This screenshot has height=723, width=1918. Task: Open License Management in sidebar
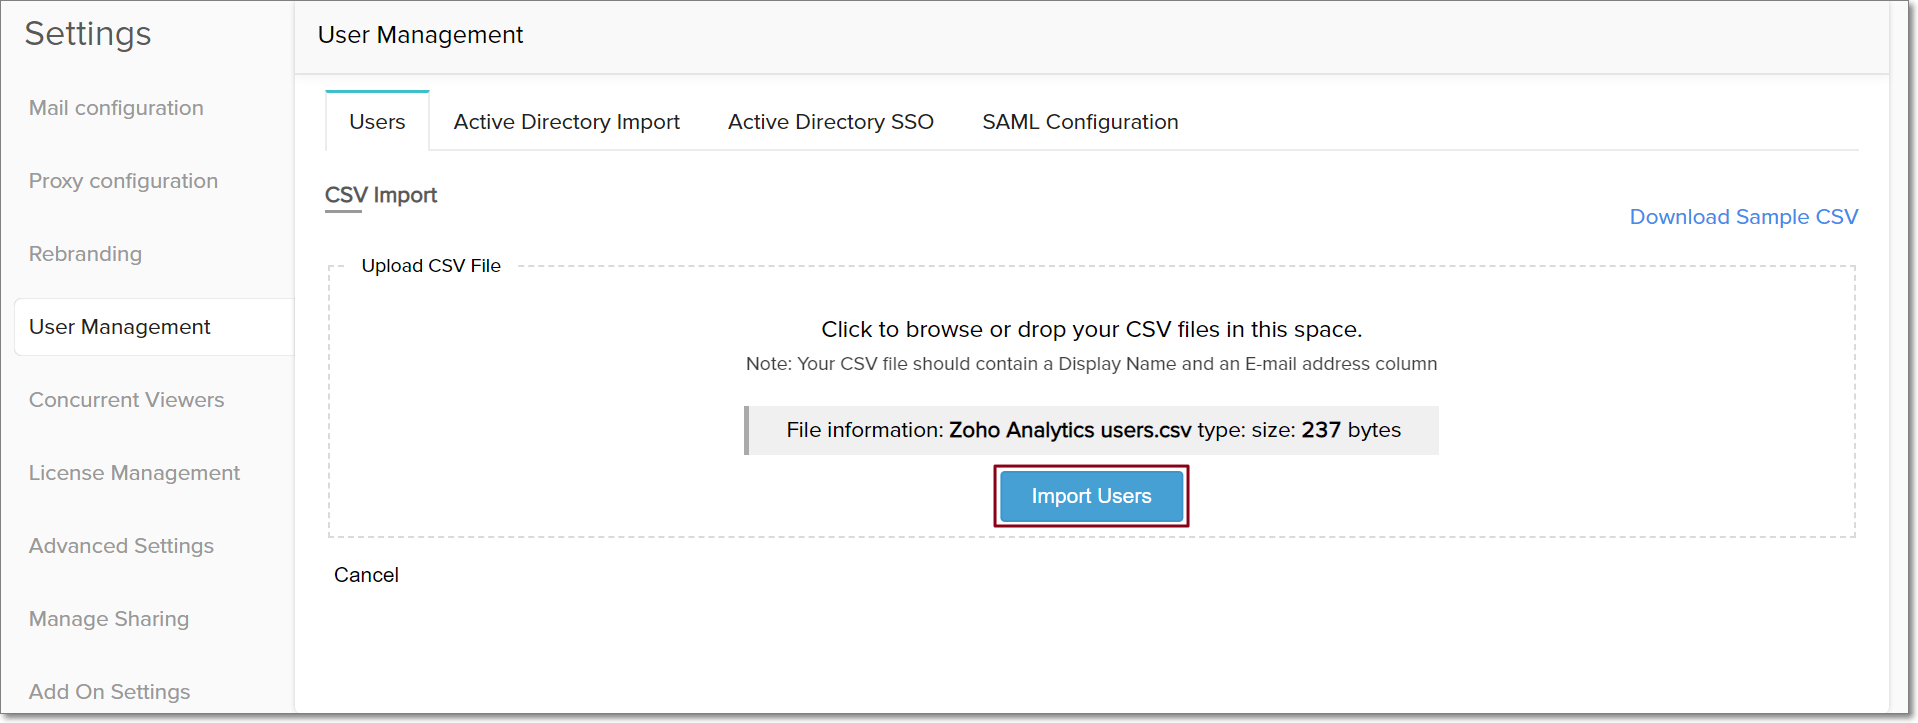(134, 473)
